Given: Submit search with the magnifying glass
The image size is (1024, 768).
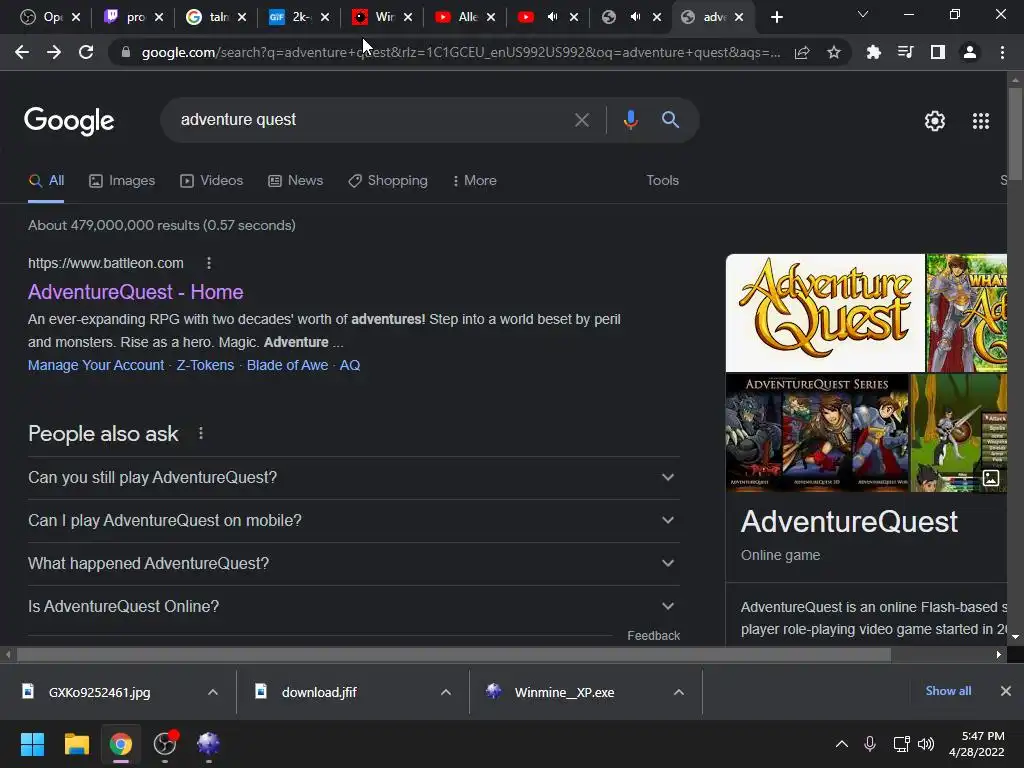Looking at the screenshot, I should pos(670,120).
